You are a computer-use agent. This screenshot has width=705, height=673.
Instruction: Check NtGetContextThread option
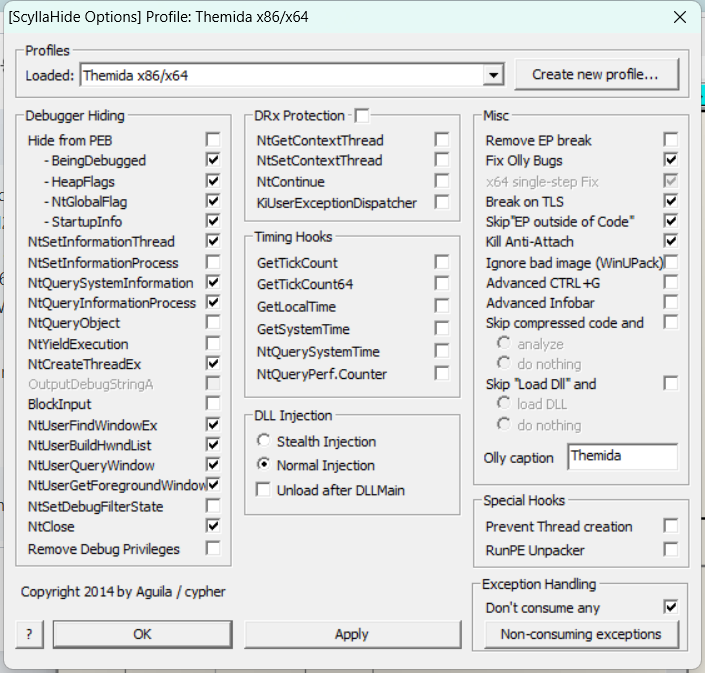tap(442, 139)
